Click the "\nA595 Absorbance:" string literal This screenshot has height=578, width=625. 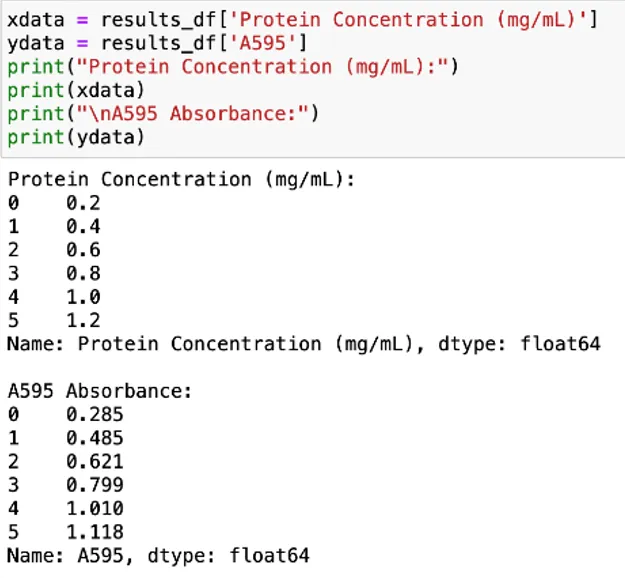(x=193, y=114)
